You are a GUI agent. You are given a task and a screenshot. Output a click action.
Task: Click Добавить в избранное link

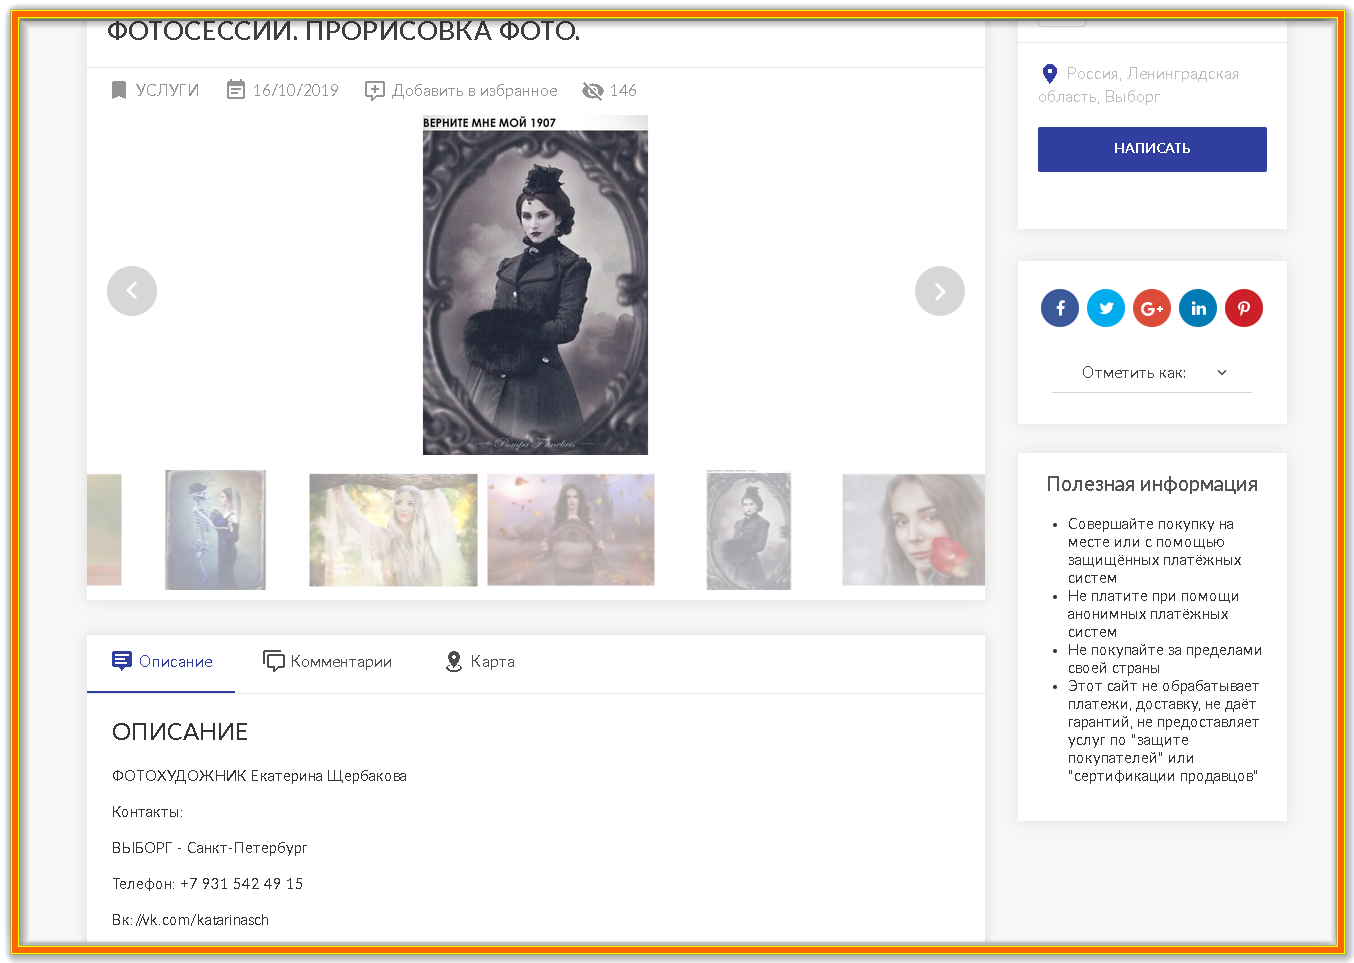(x=475, y=91)
